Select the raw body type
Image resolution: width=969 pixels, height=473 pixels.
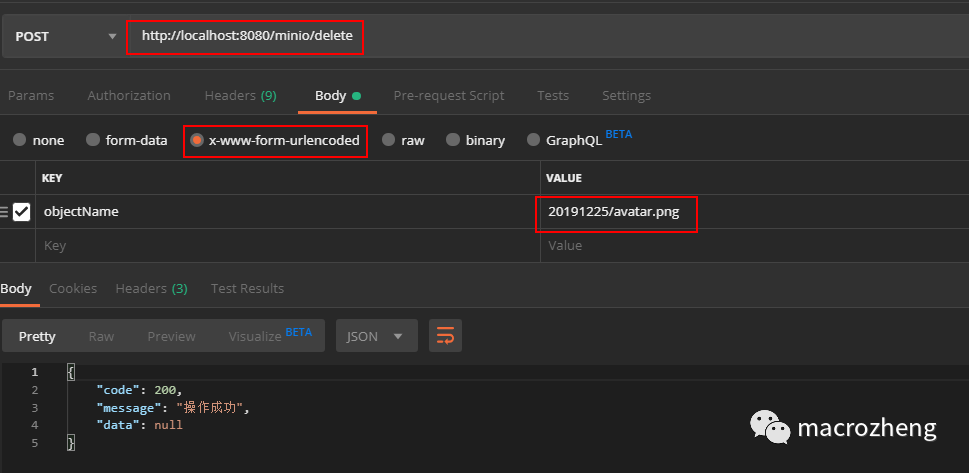tap(388, 140)
